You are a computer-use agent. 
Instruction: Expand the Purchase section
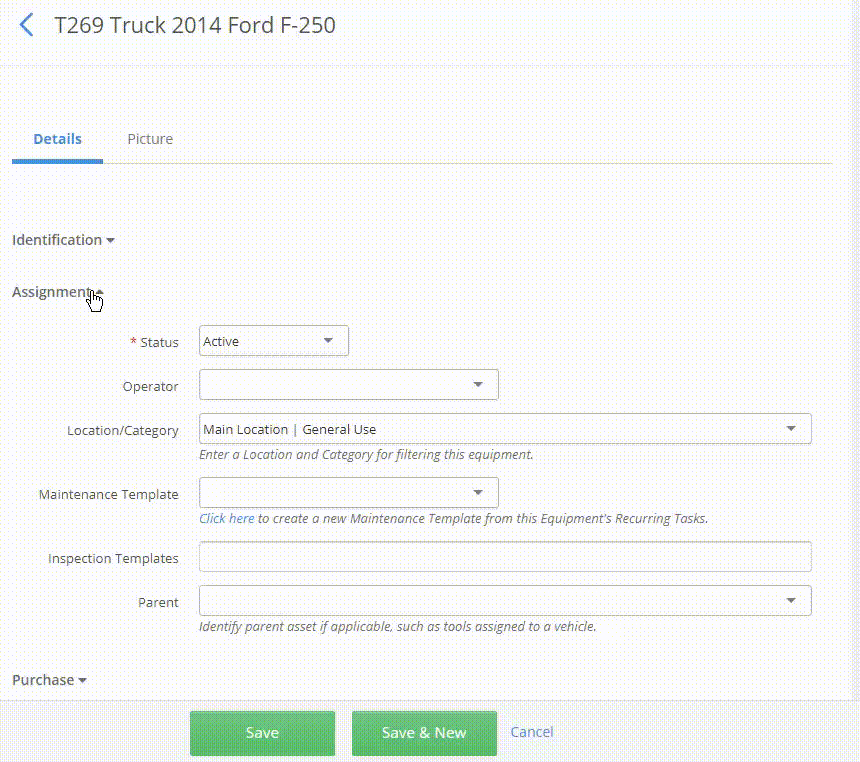(49, 680)
